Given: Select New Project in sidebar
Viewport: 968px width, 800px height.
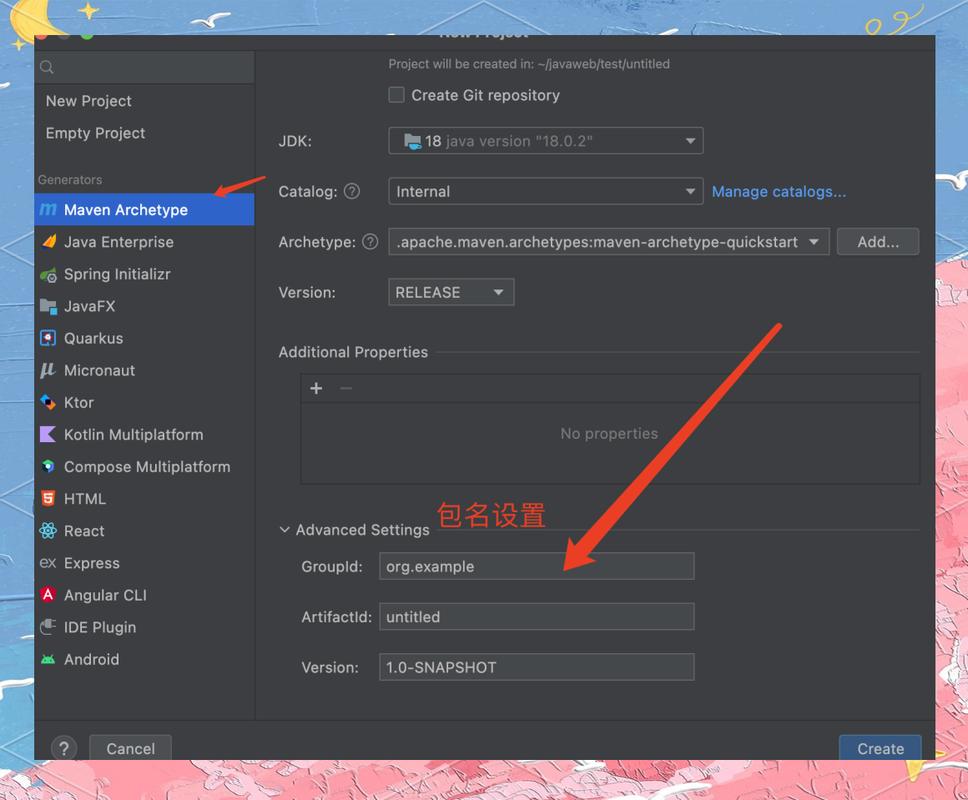Looking at the screenshot, I should pos(88,101).
